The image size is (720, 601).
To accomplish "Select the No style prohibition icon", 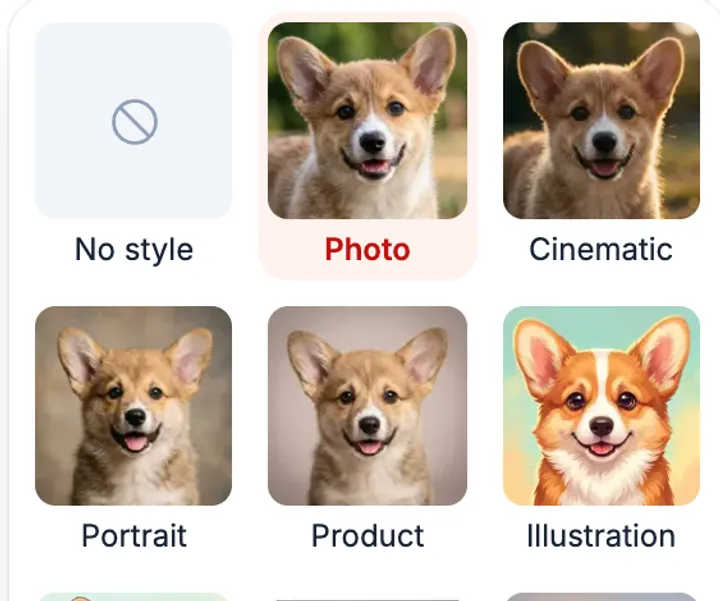I will click(x=135, y=122).
